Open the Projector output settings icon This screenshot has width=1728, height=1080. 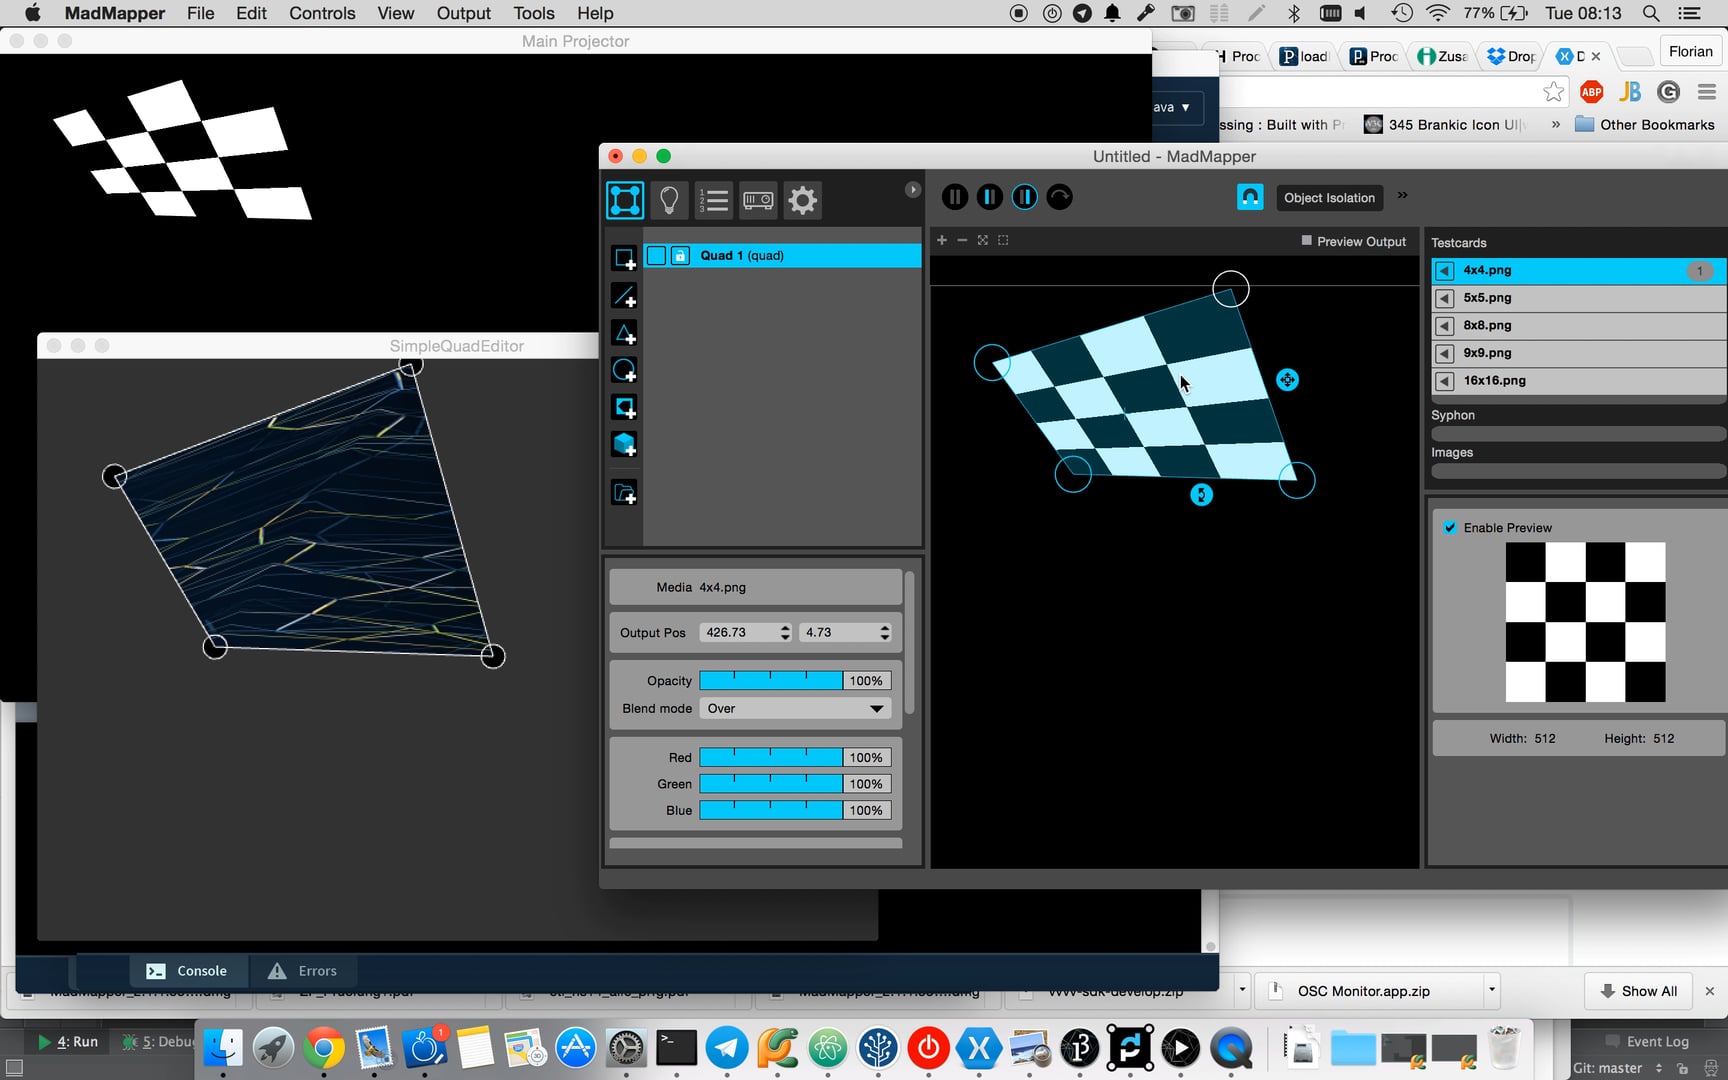[x=758, y=200]
